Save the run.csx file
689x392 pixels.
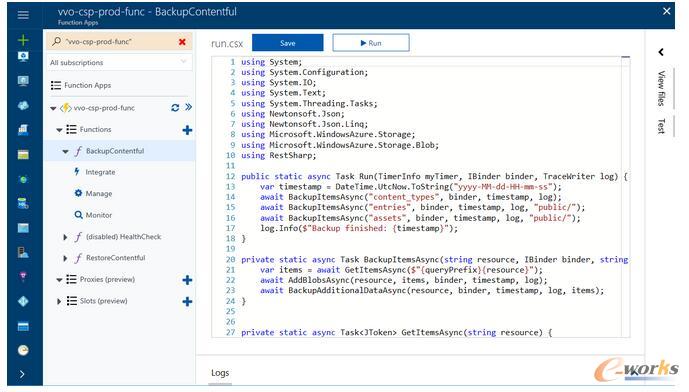(288, 43)
